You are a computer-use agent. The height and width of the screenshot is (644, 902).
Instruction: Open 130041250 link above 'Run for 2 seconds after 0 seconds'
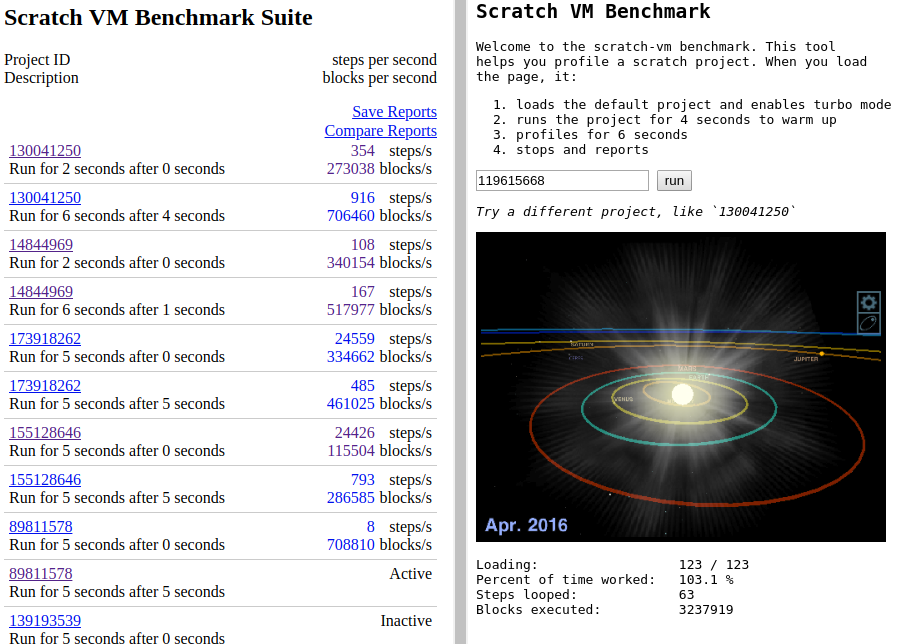pyautogui.click(x=45, y=151)
